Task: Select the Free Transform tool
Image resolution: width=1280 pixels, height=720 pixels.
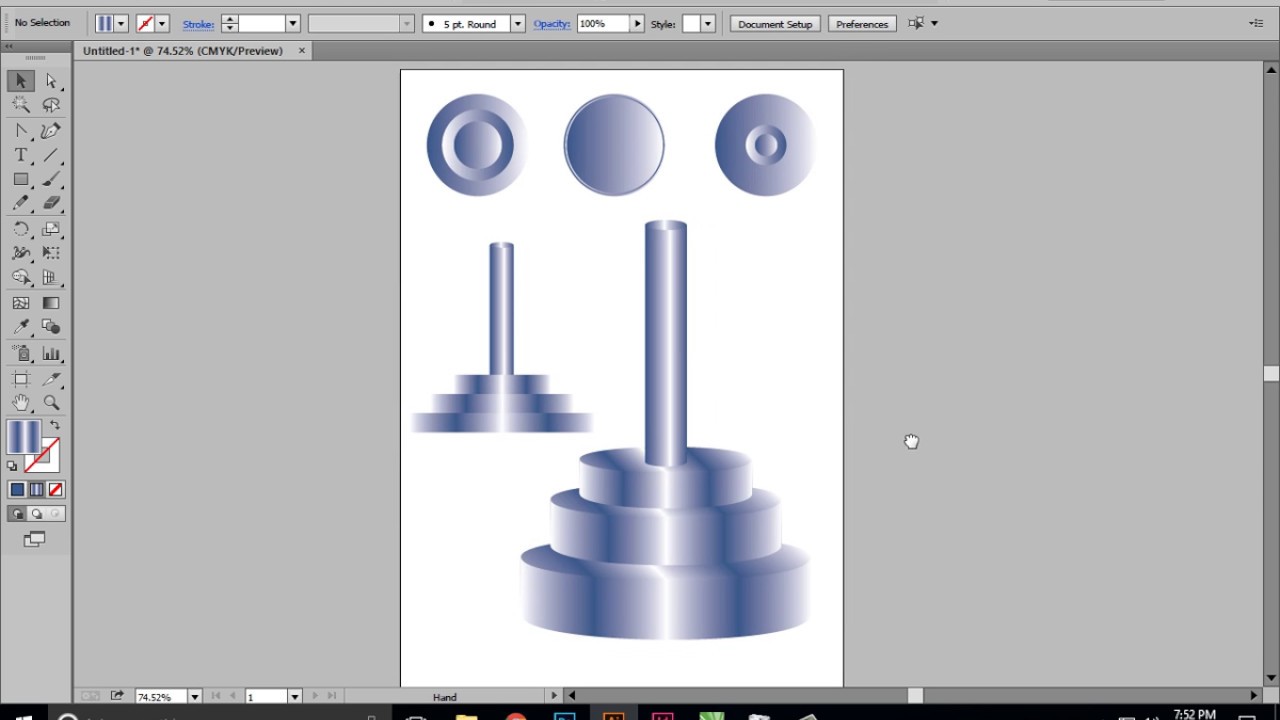Action: (51, 253)
